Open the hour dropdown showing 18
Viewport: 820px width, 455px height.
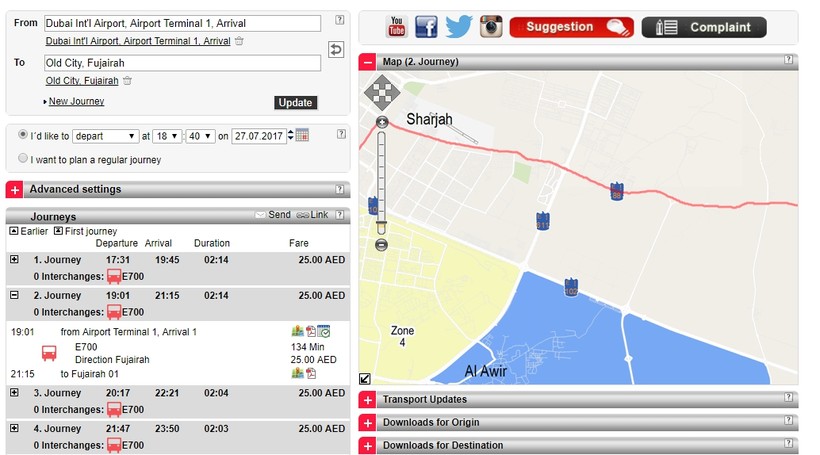click(168, 136)
